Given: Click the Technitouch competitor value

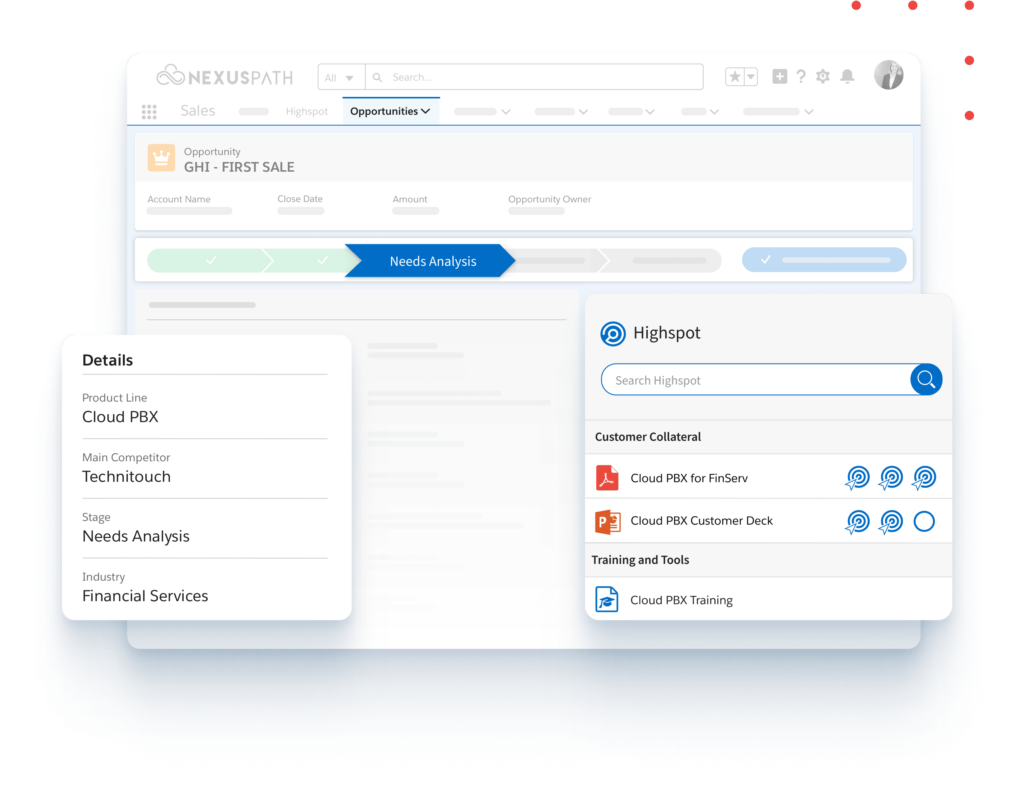Looking at the screenshot, I should pos(126,476).
